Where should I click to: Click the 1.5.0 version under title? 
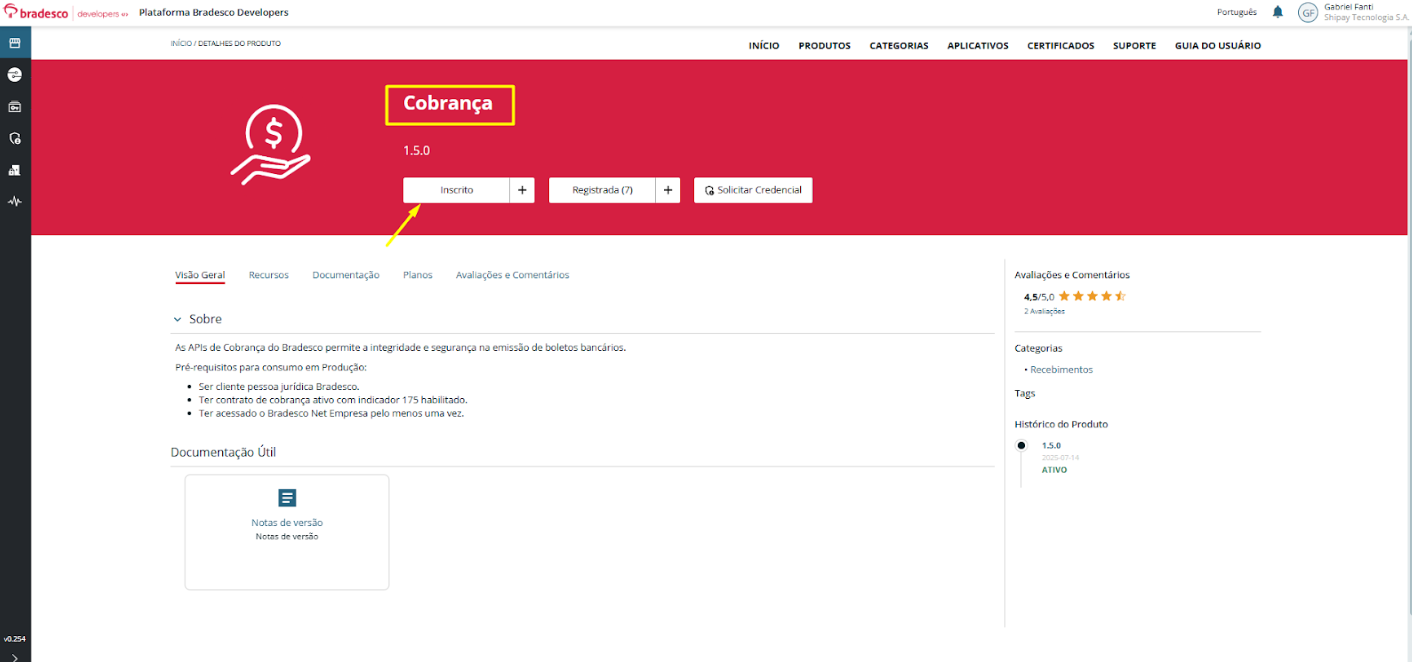[x=416, y=151]
